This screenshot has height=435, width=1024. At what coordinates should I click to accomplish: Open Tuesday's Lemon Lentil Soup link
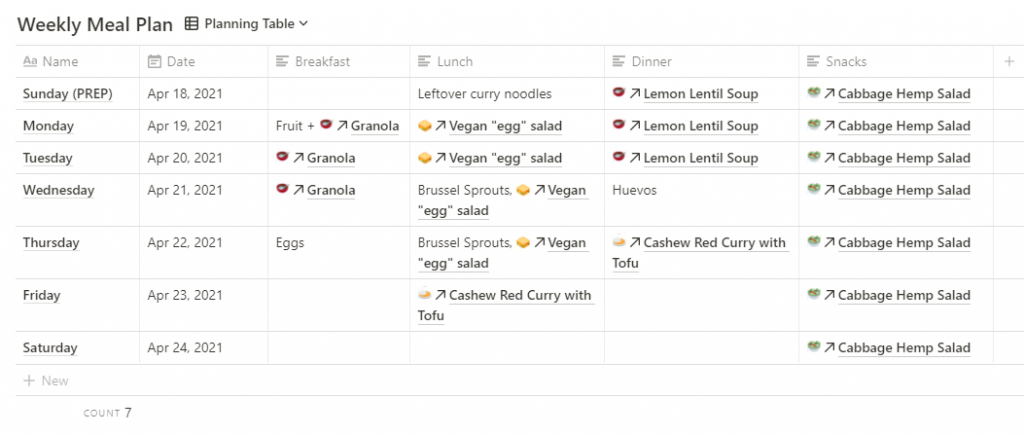tap(701, 158)
